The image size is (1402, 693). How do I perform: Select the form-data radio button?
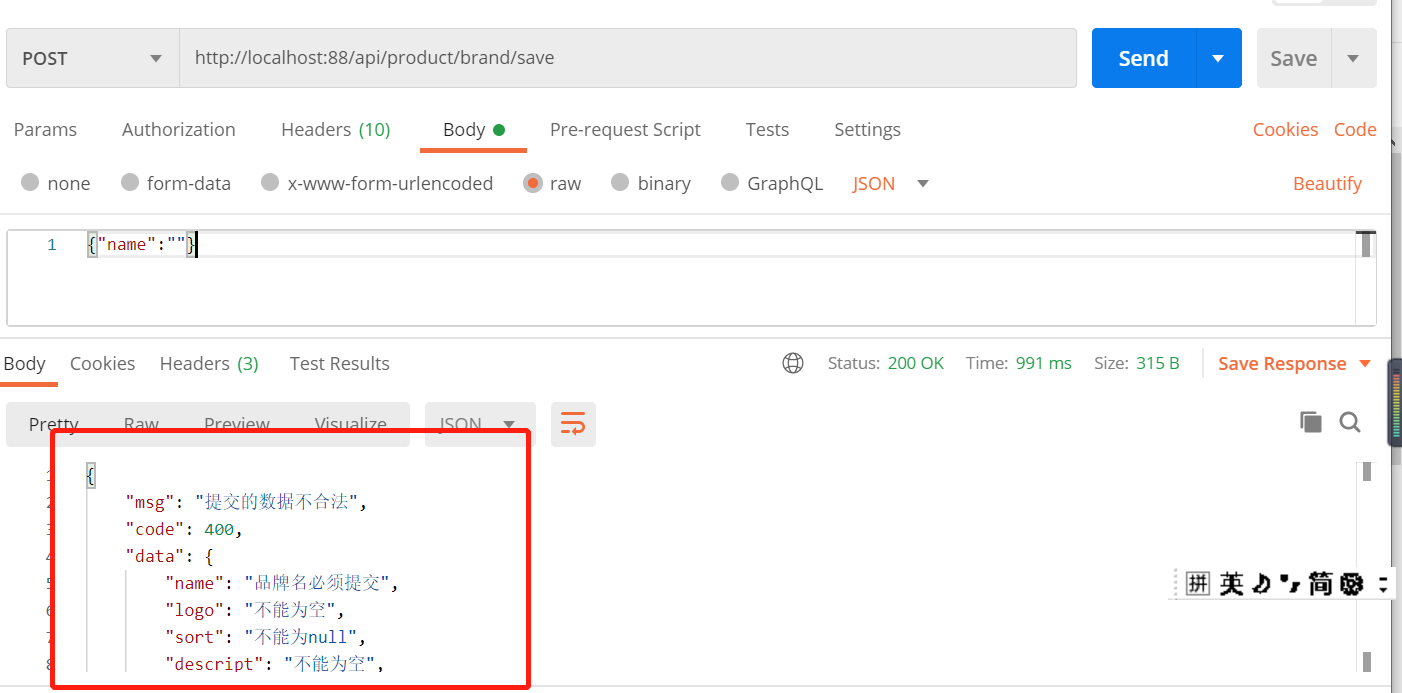point(130,182)
